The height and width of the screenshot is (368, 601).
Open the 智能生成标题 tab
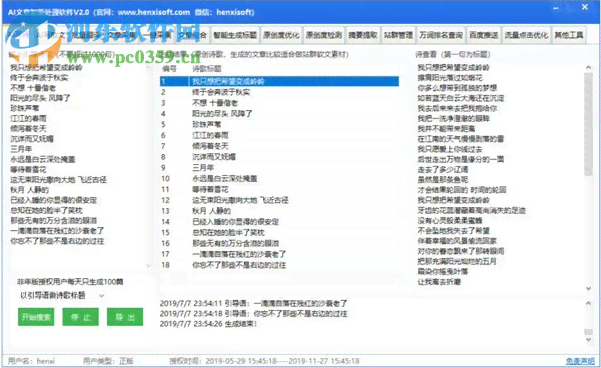click(235, 35)
